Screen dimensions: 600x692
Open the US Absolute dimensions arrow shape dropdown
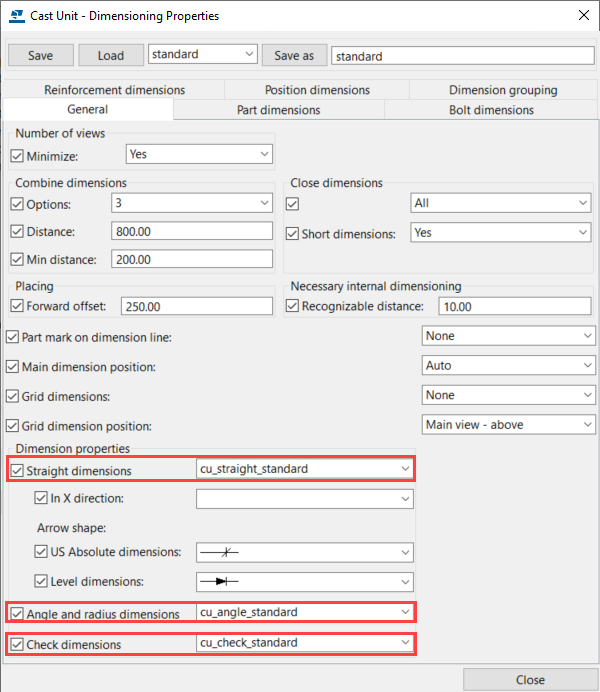point(304,552)
